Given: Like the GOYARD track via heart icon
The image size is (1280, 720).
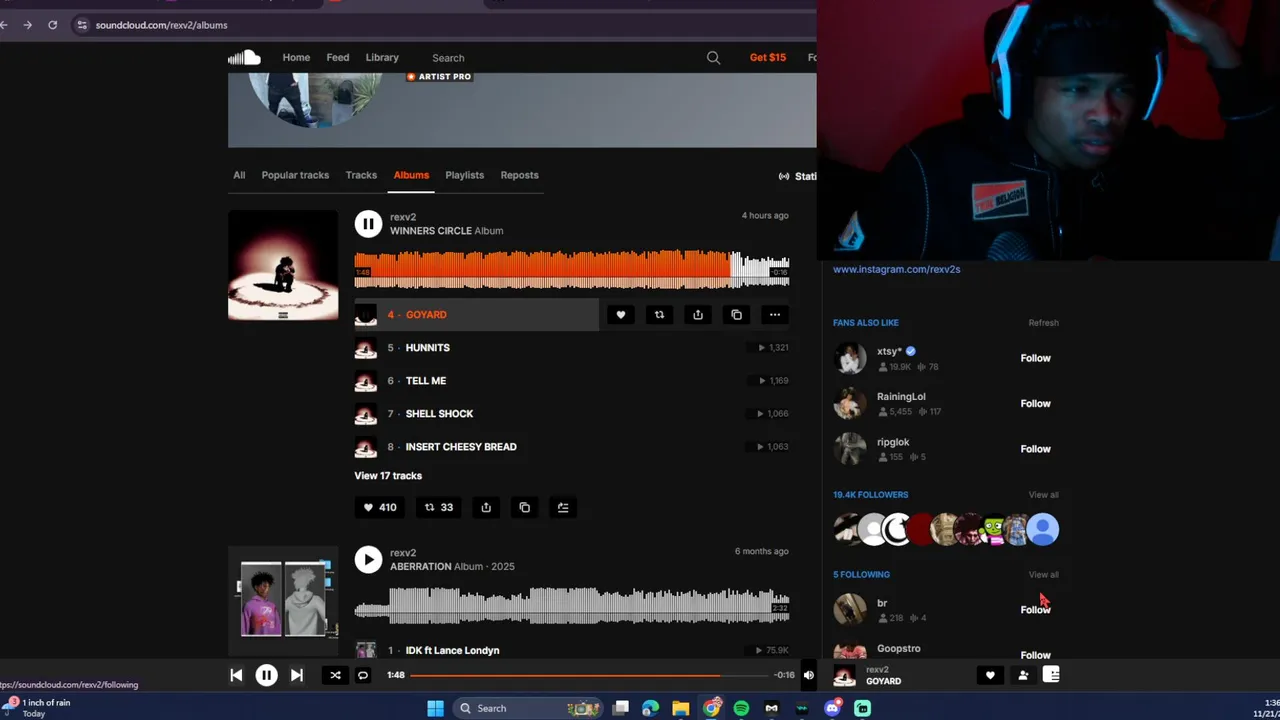Looking at the screenshot, I should (620, 315).
